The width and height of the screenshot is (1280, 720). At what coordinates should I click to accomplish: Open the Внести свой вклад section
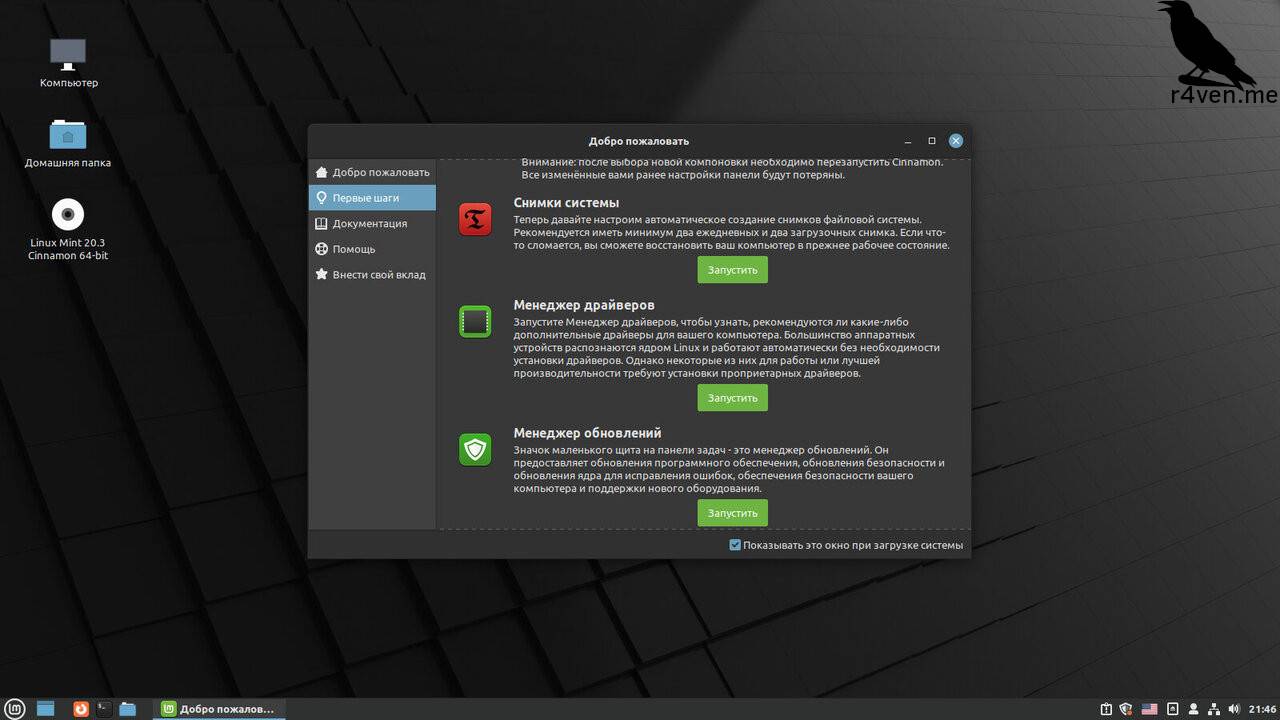coord(378,274)
